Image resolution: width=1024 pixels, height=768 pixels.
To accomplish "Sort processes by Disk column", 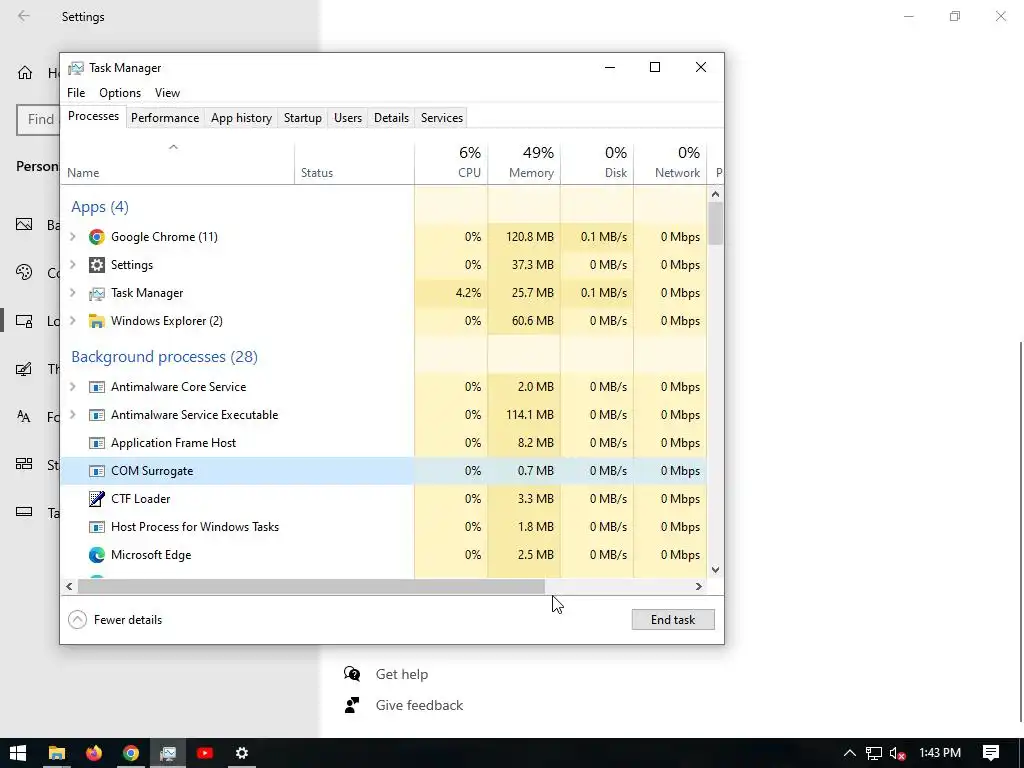I will click(x=597, y=163).
